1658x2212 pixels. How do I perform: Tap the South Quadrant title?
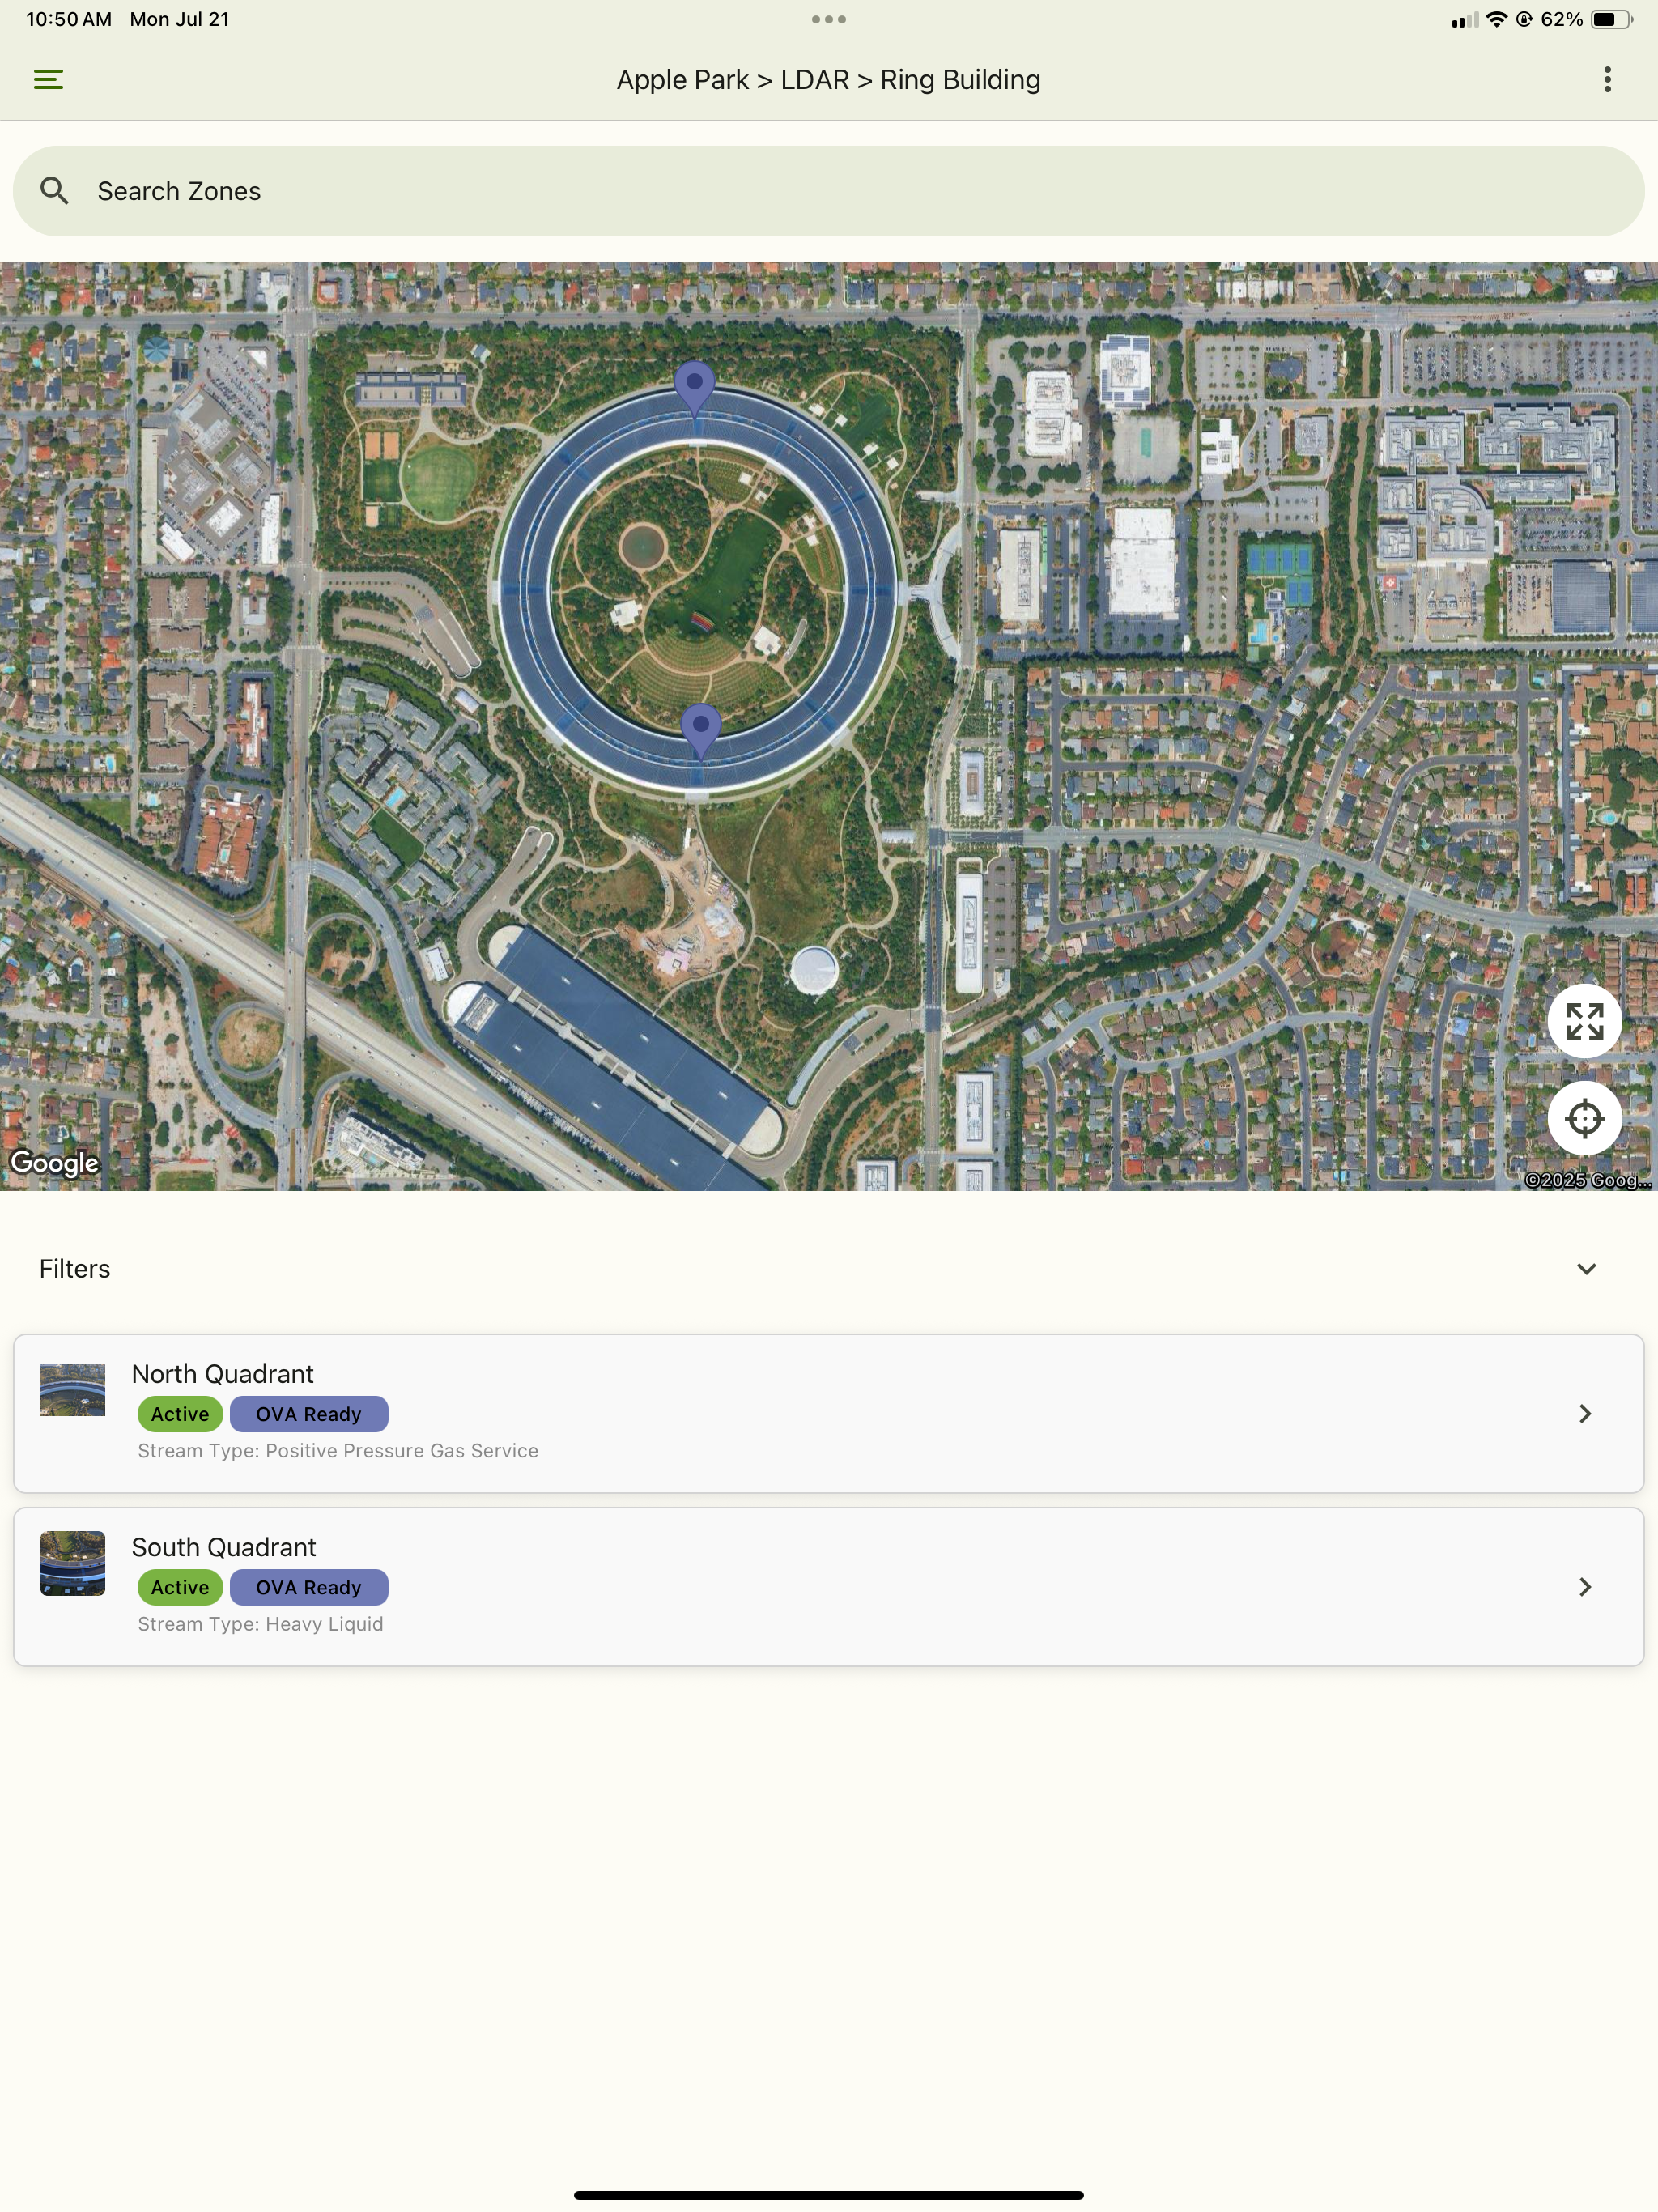point(223,1547)
